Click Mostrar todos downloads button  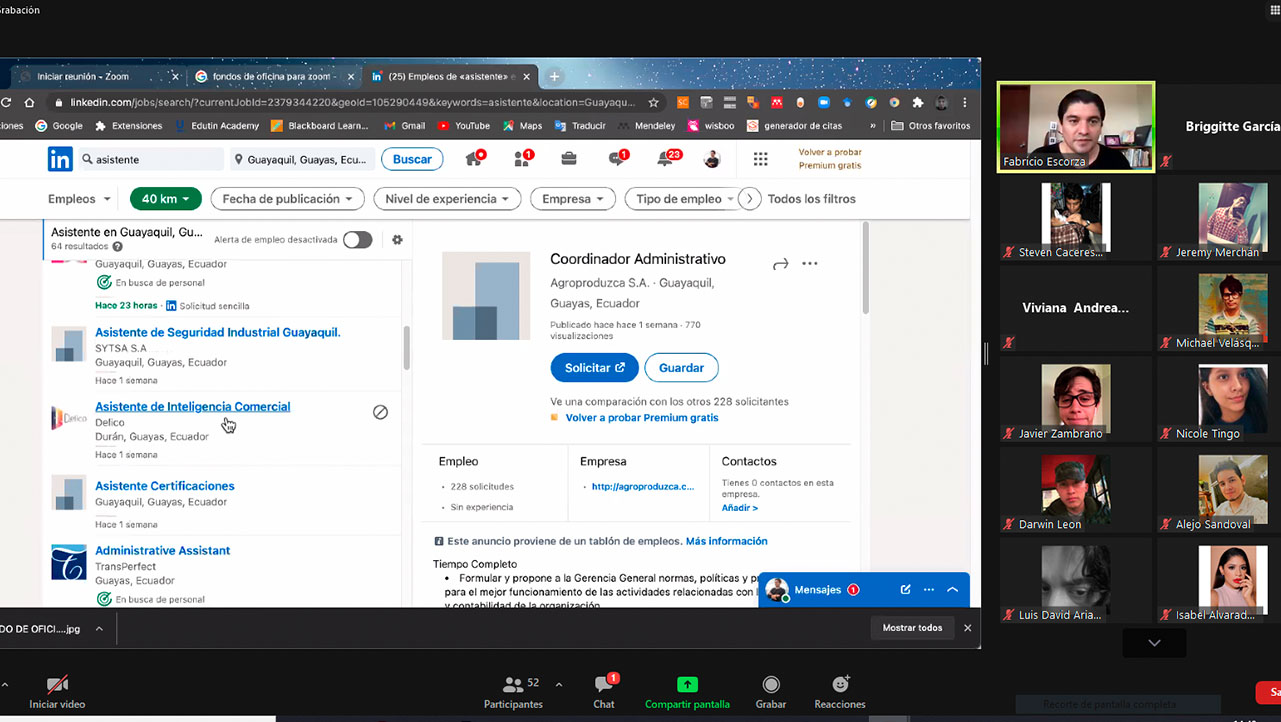(x=912, y=628)
